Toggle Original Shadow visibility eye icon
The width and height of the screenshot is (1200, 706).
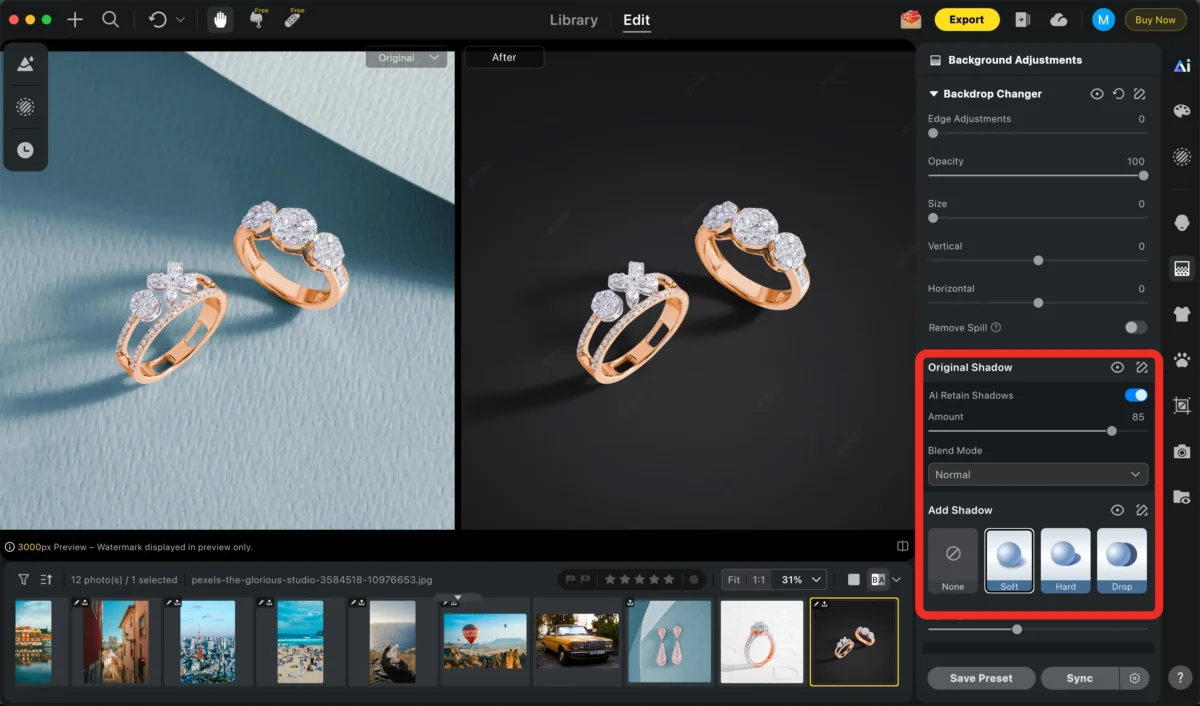click(x=1117, y=368)
